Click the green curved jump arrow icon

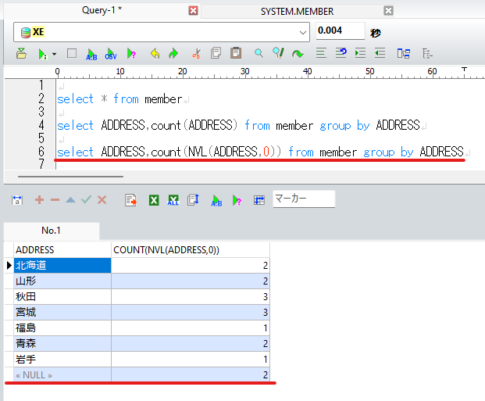tap(297, 54)
